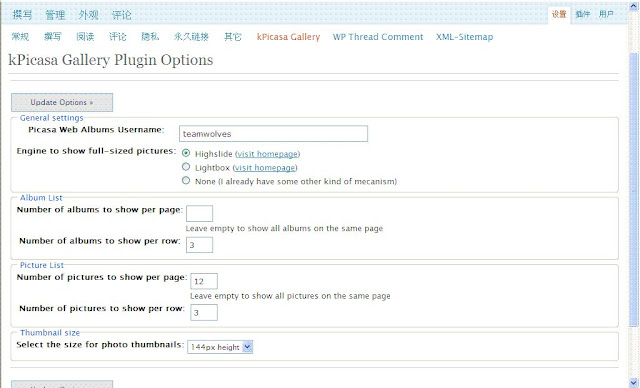Open the 管理 top menu
This screenshot has height=388, width=640.
55,15
